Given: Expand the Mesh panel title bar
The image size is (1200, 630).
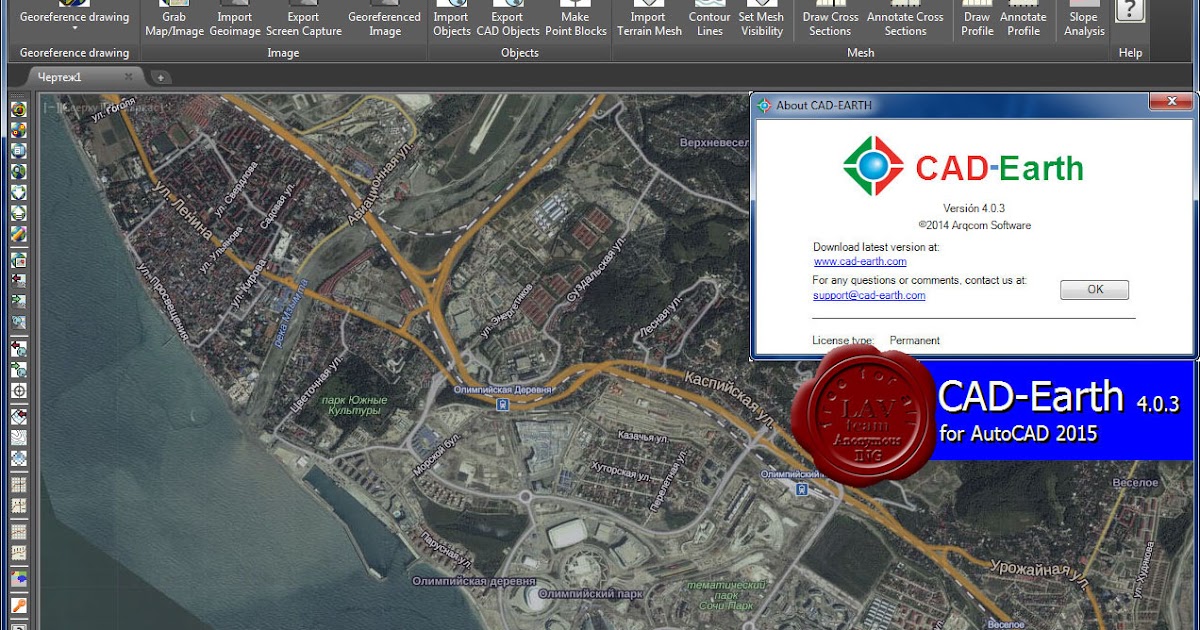Looking at the screenshot, I should point(860,53).
